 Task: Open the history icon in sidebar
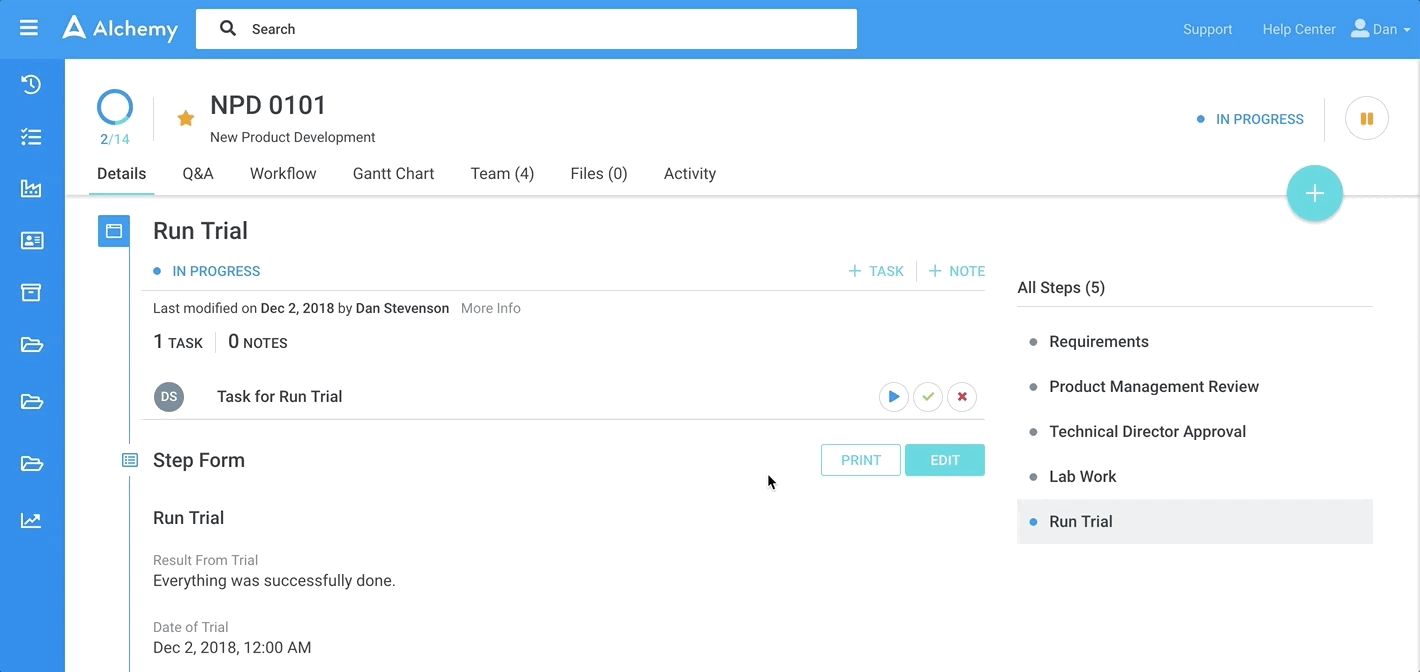click(31, 84)
